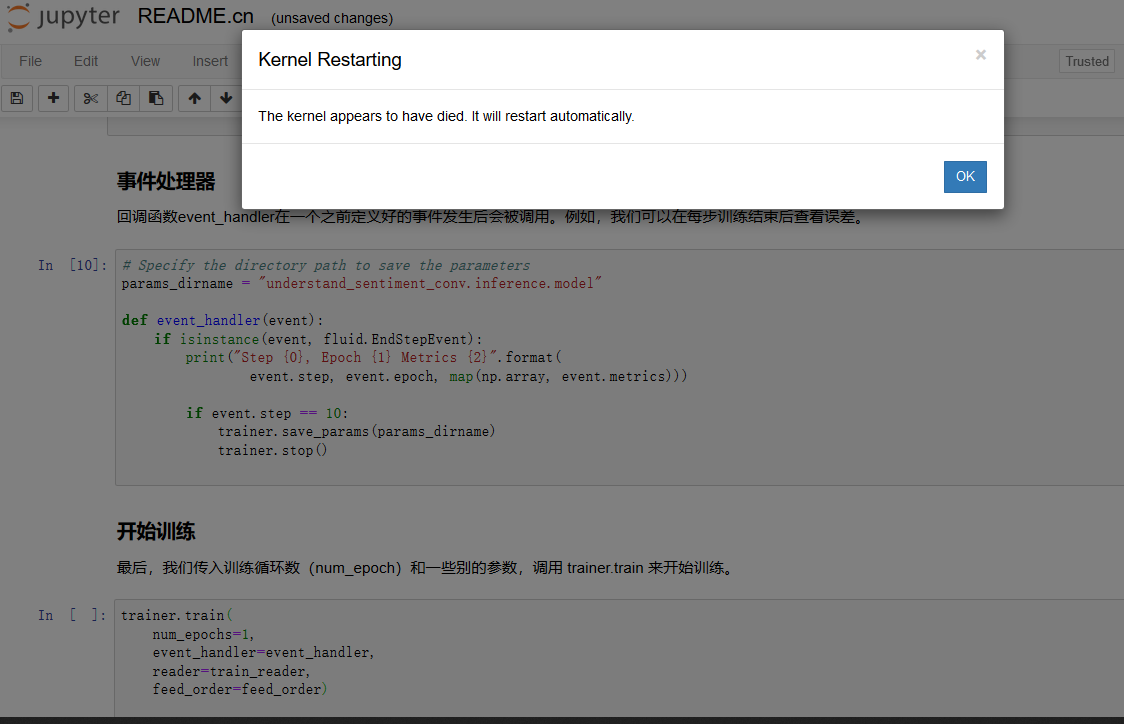The width and height of the screenshot is (1124, 724).
Task: Click the Kernel Restarting dialog title
Action: point(330,59)
